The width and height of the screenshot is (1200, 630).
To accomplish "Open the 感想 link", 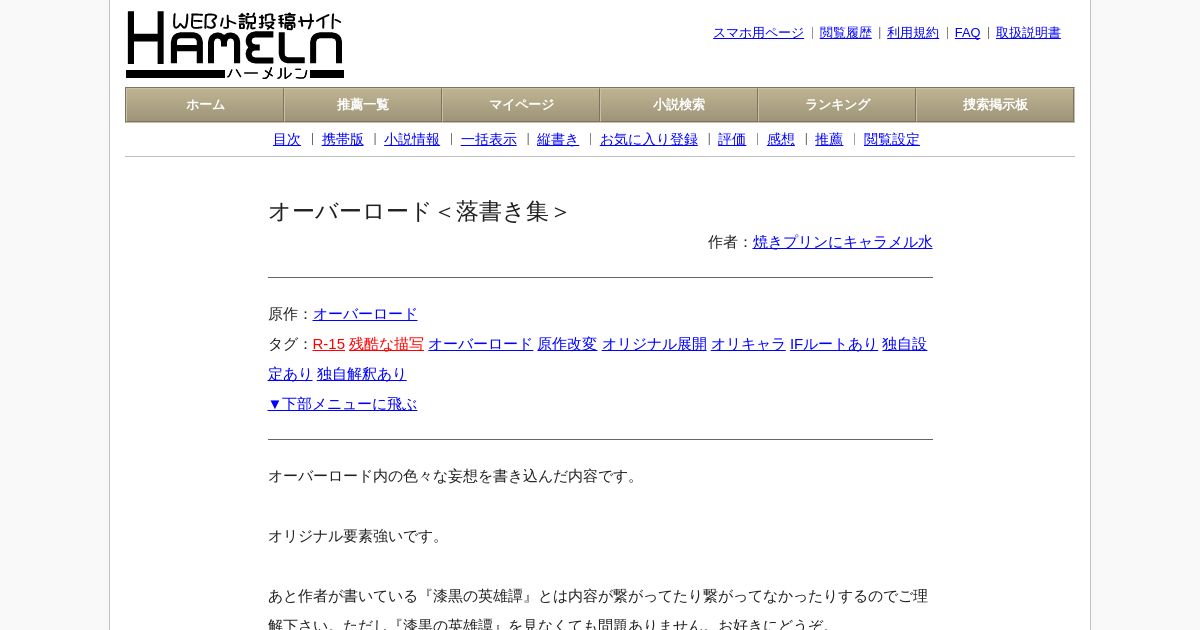I will (781, 140).
